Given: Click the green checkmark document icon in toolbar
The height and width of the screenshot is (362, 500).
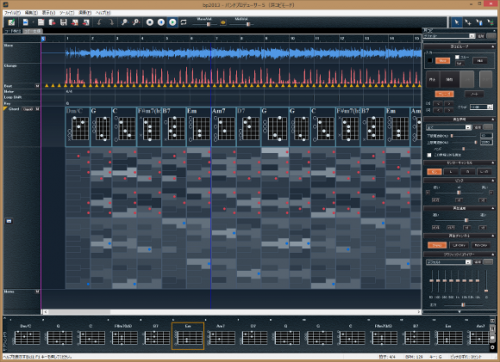Looking at the screenshot, I should [x=12, y=22].
